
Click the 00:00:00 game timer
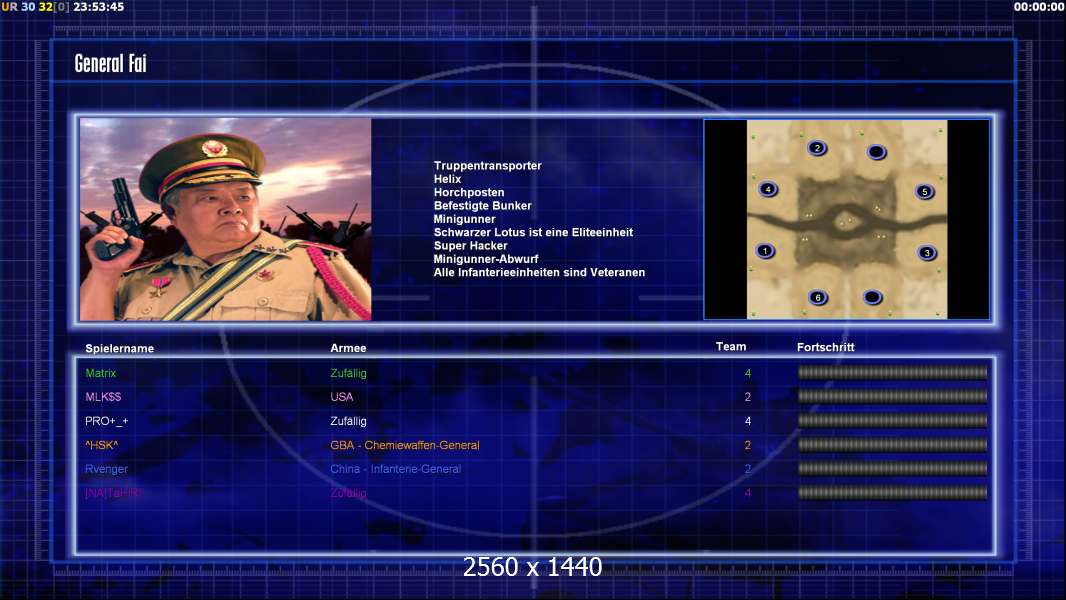click(x=1039, y=7)
